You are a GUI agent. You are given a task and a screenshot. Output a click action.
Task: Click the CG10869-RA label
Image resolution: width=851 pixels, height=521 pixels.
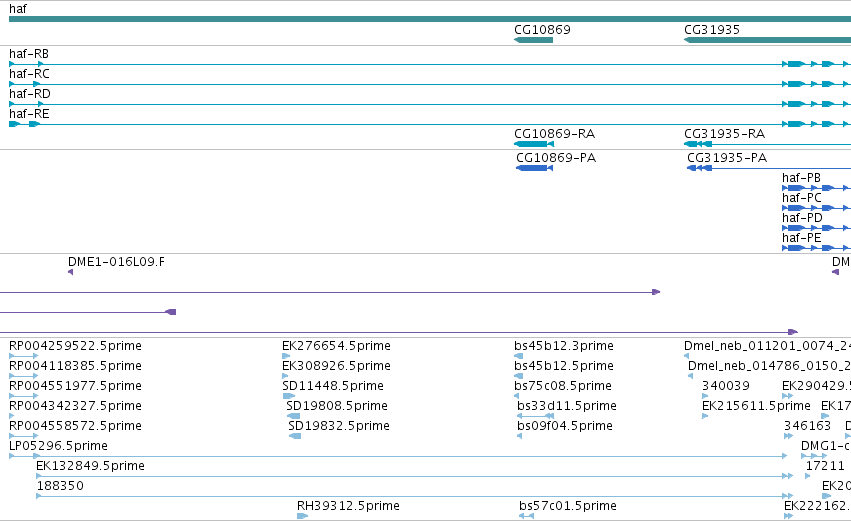tap(554, 134)
